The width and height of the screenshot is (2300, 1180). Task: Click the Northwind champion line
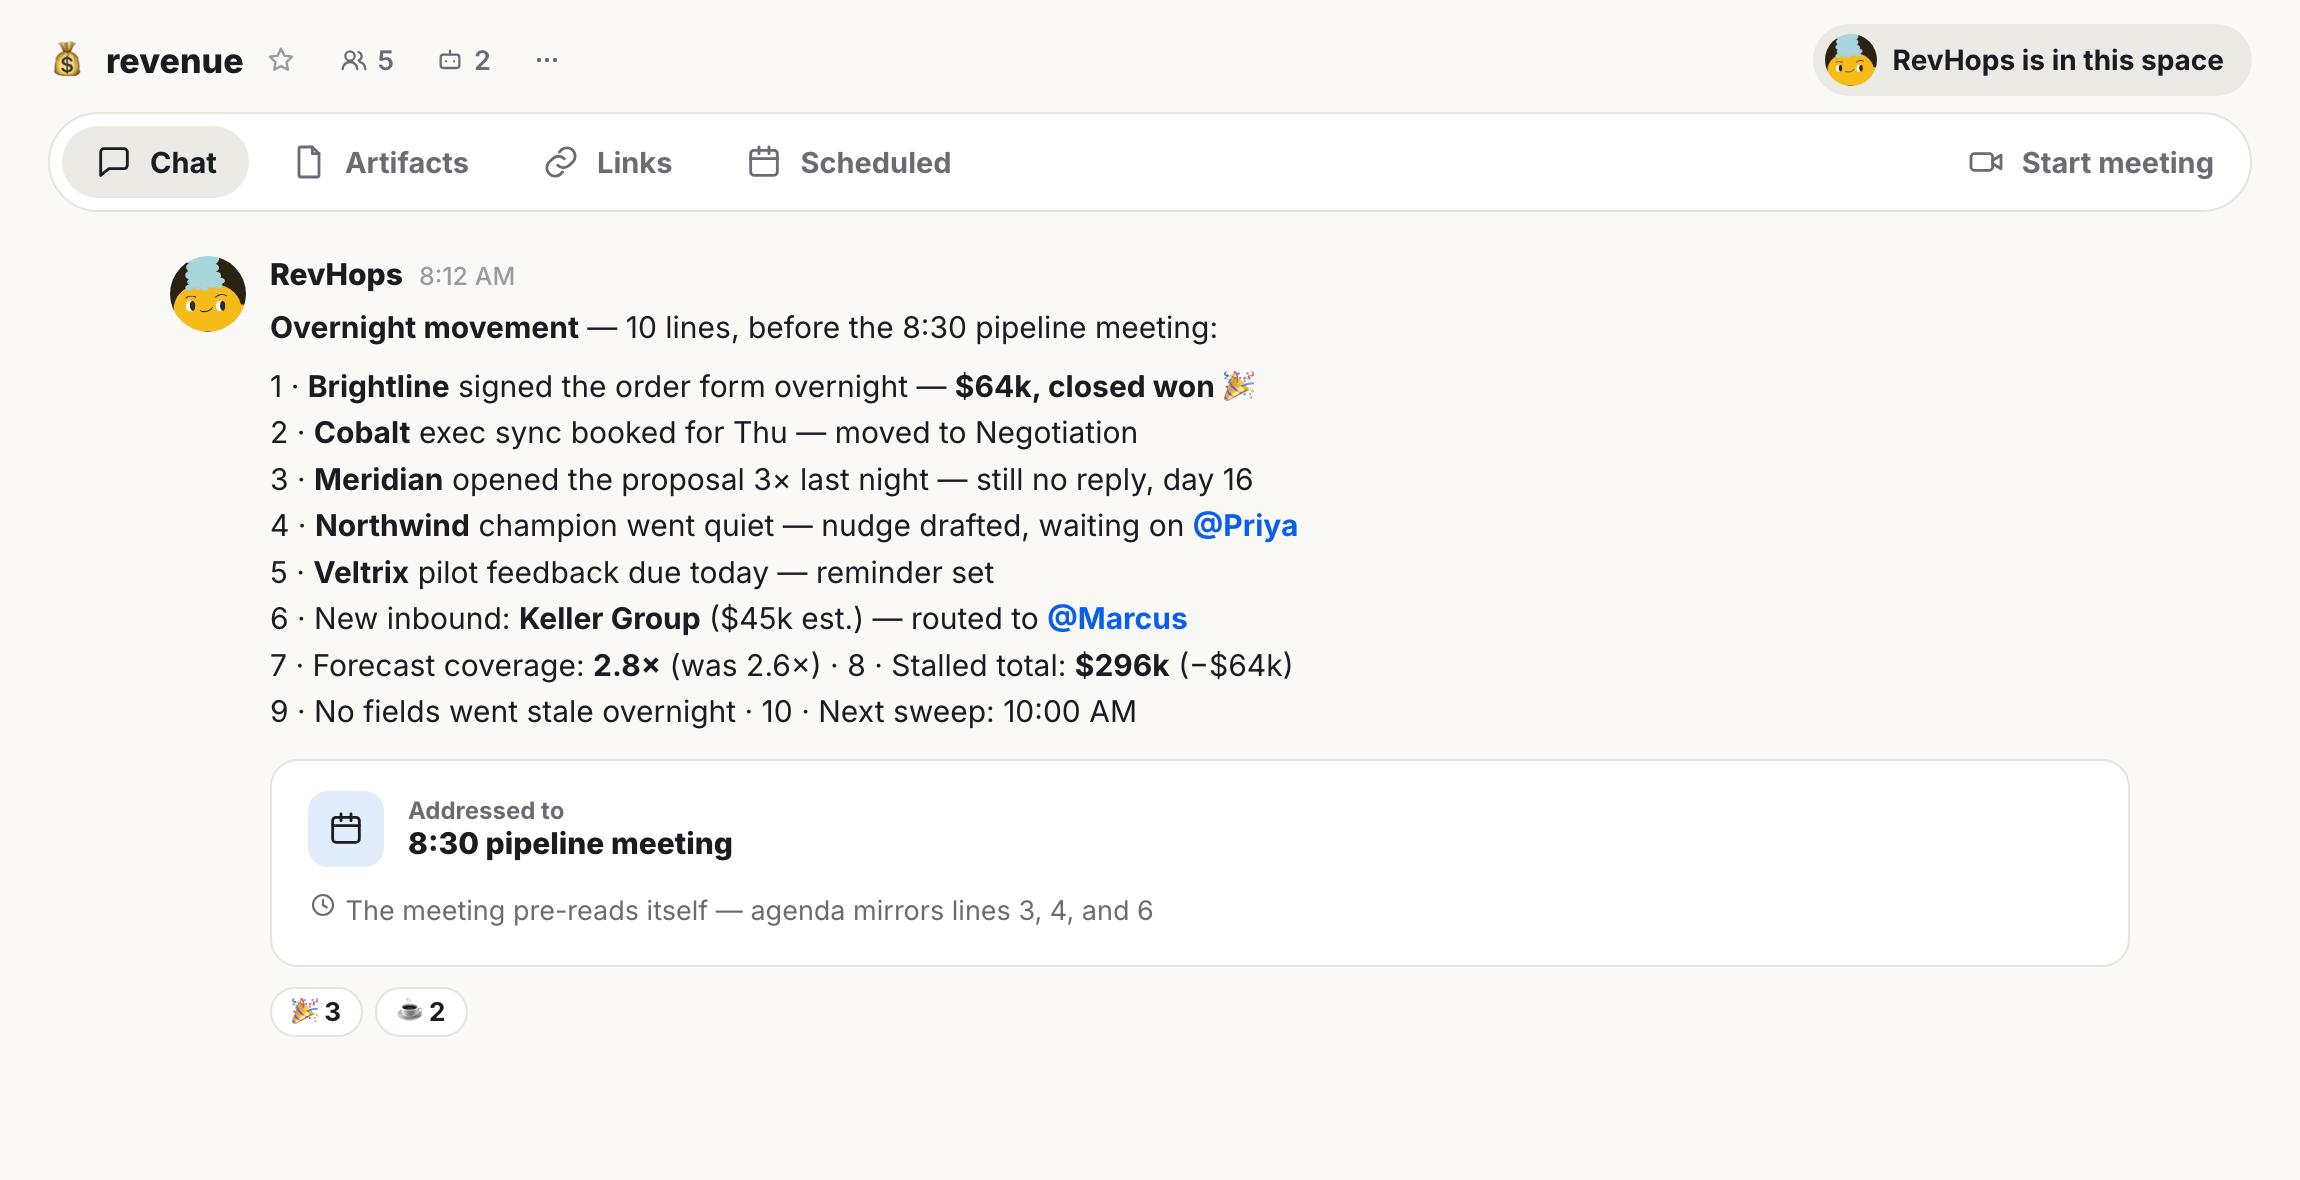click(784, 525)
